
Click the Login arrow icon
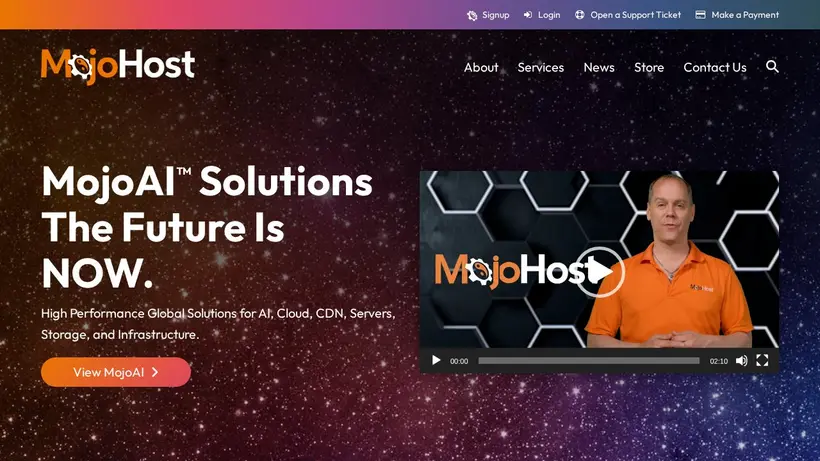coord(528,15)
